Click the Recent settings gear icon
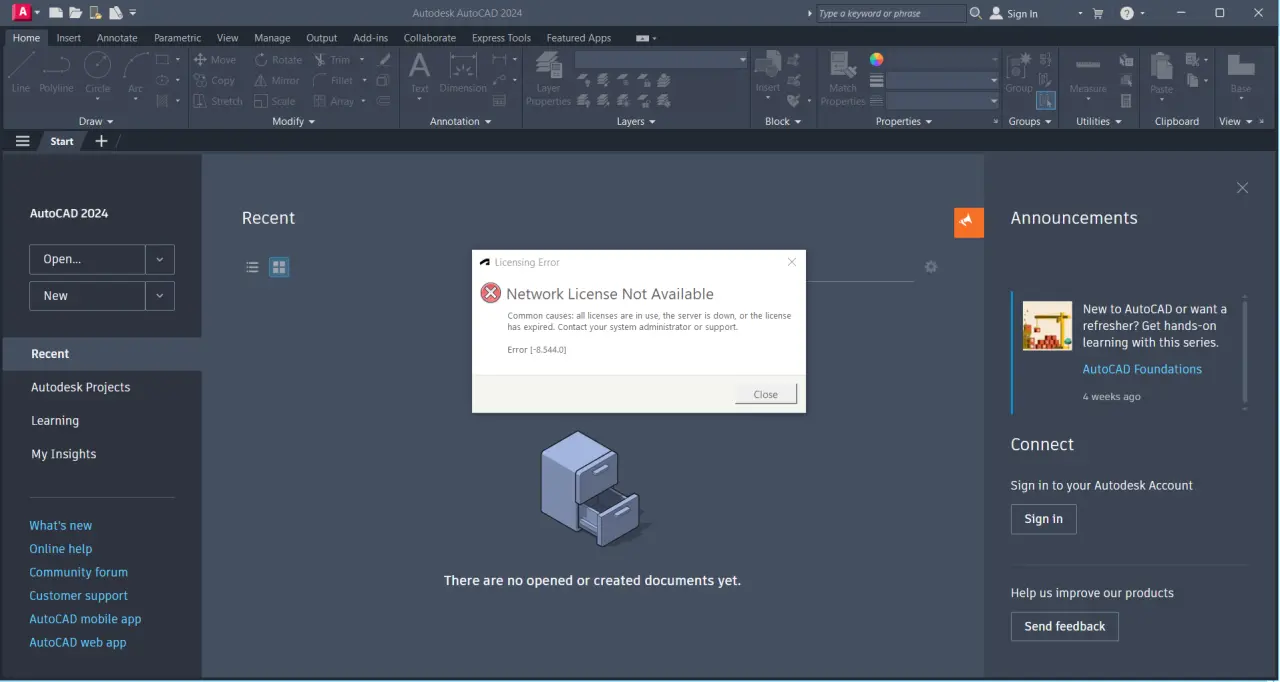1280x682 pixels. click(x=931, y=267)
